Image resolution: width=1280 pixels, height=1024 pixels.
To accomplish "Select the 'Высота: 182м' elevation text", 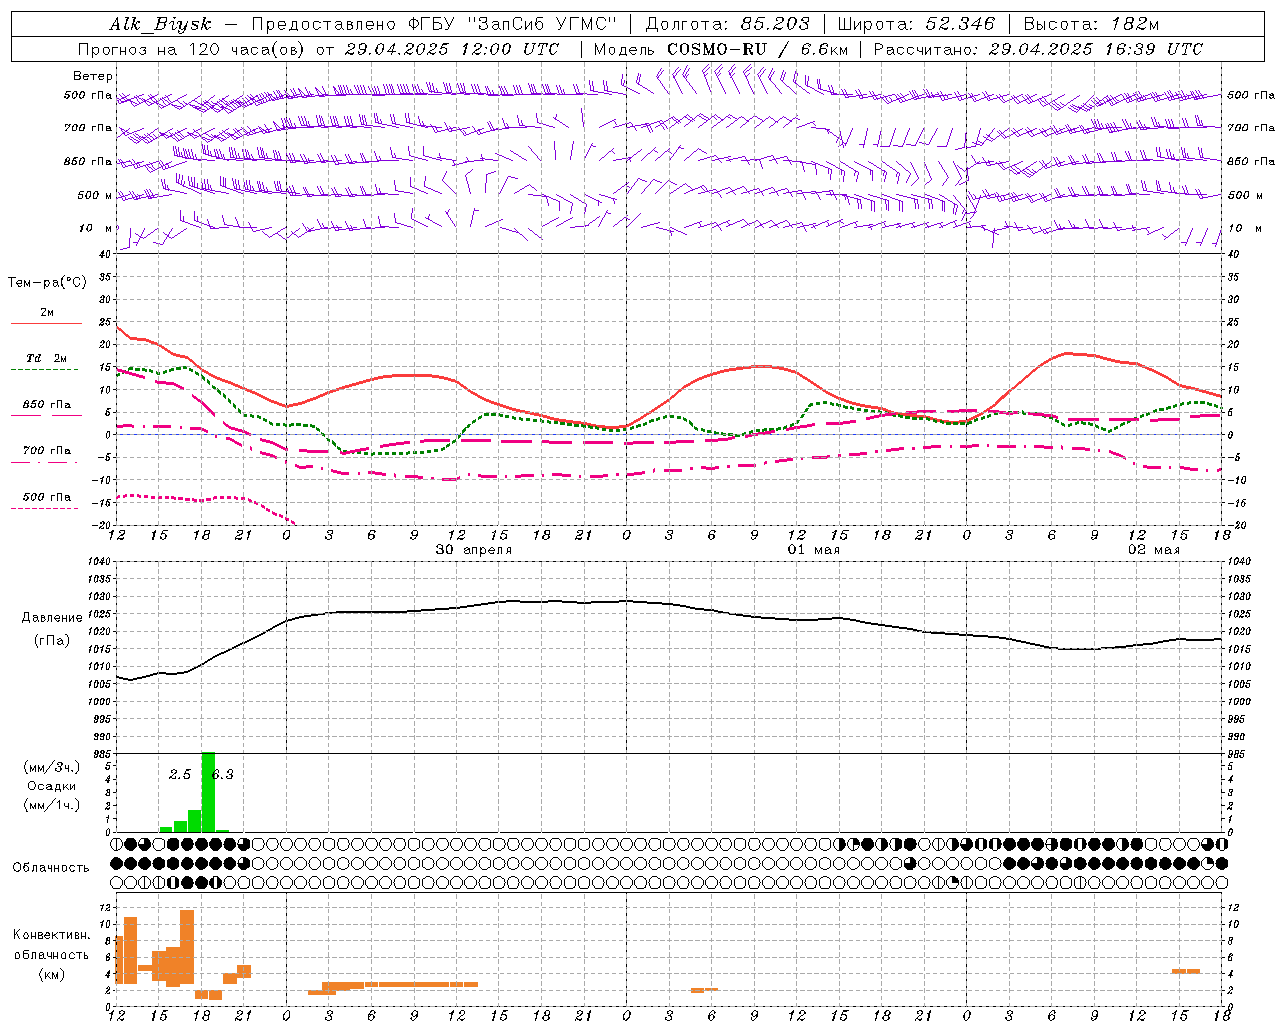I will [x=1091, y=24].
